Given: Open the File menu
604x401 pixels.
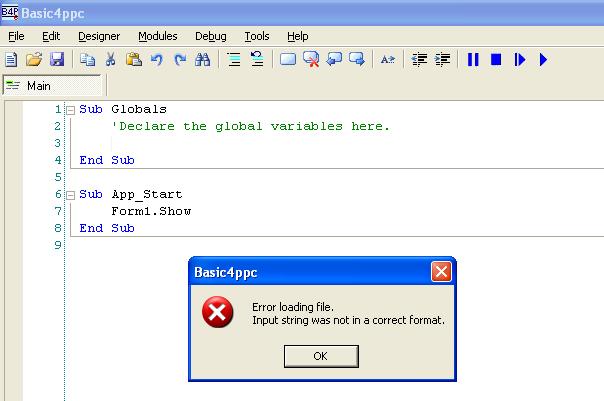Looking at the screenshot, I should tap(16, 36).
